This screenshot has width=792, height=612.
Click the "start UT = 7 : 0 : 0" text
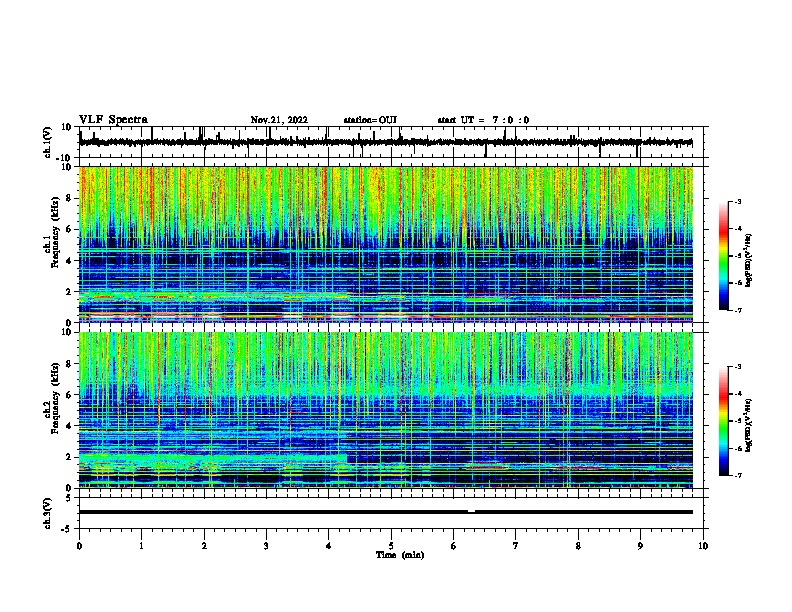483,120
